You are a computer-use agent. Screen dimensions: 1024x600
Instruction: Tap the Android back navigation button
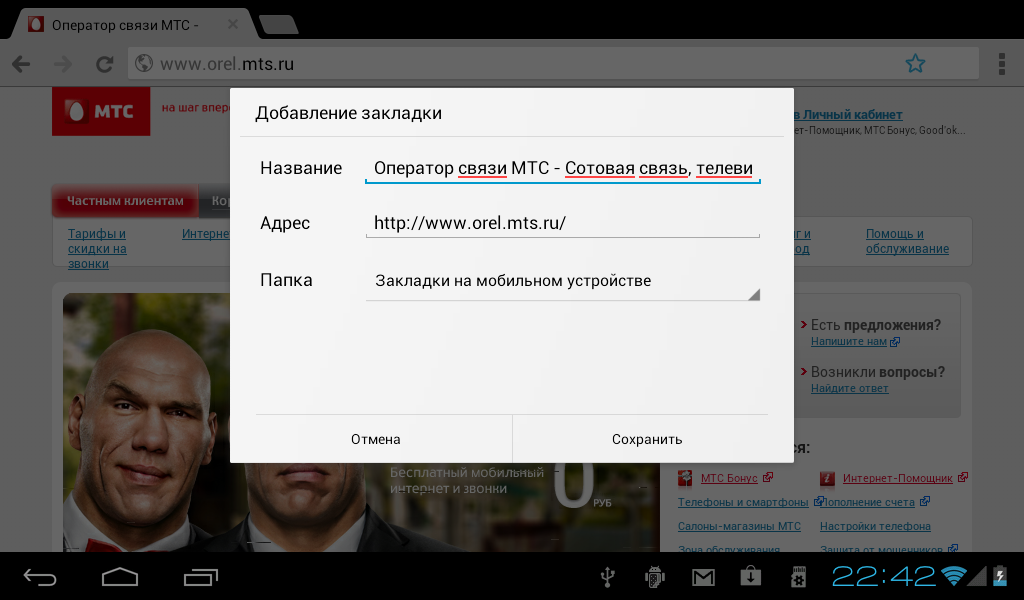(x=40, y=577)
